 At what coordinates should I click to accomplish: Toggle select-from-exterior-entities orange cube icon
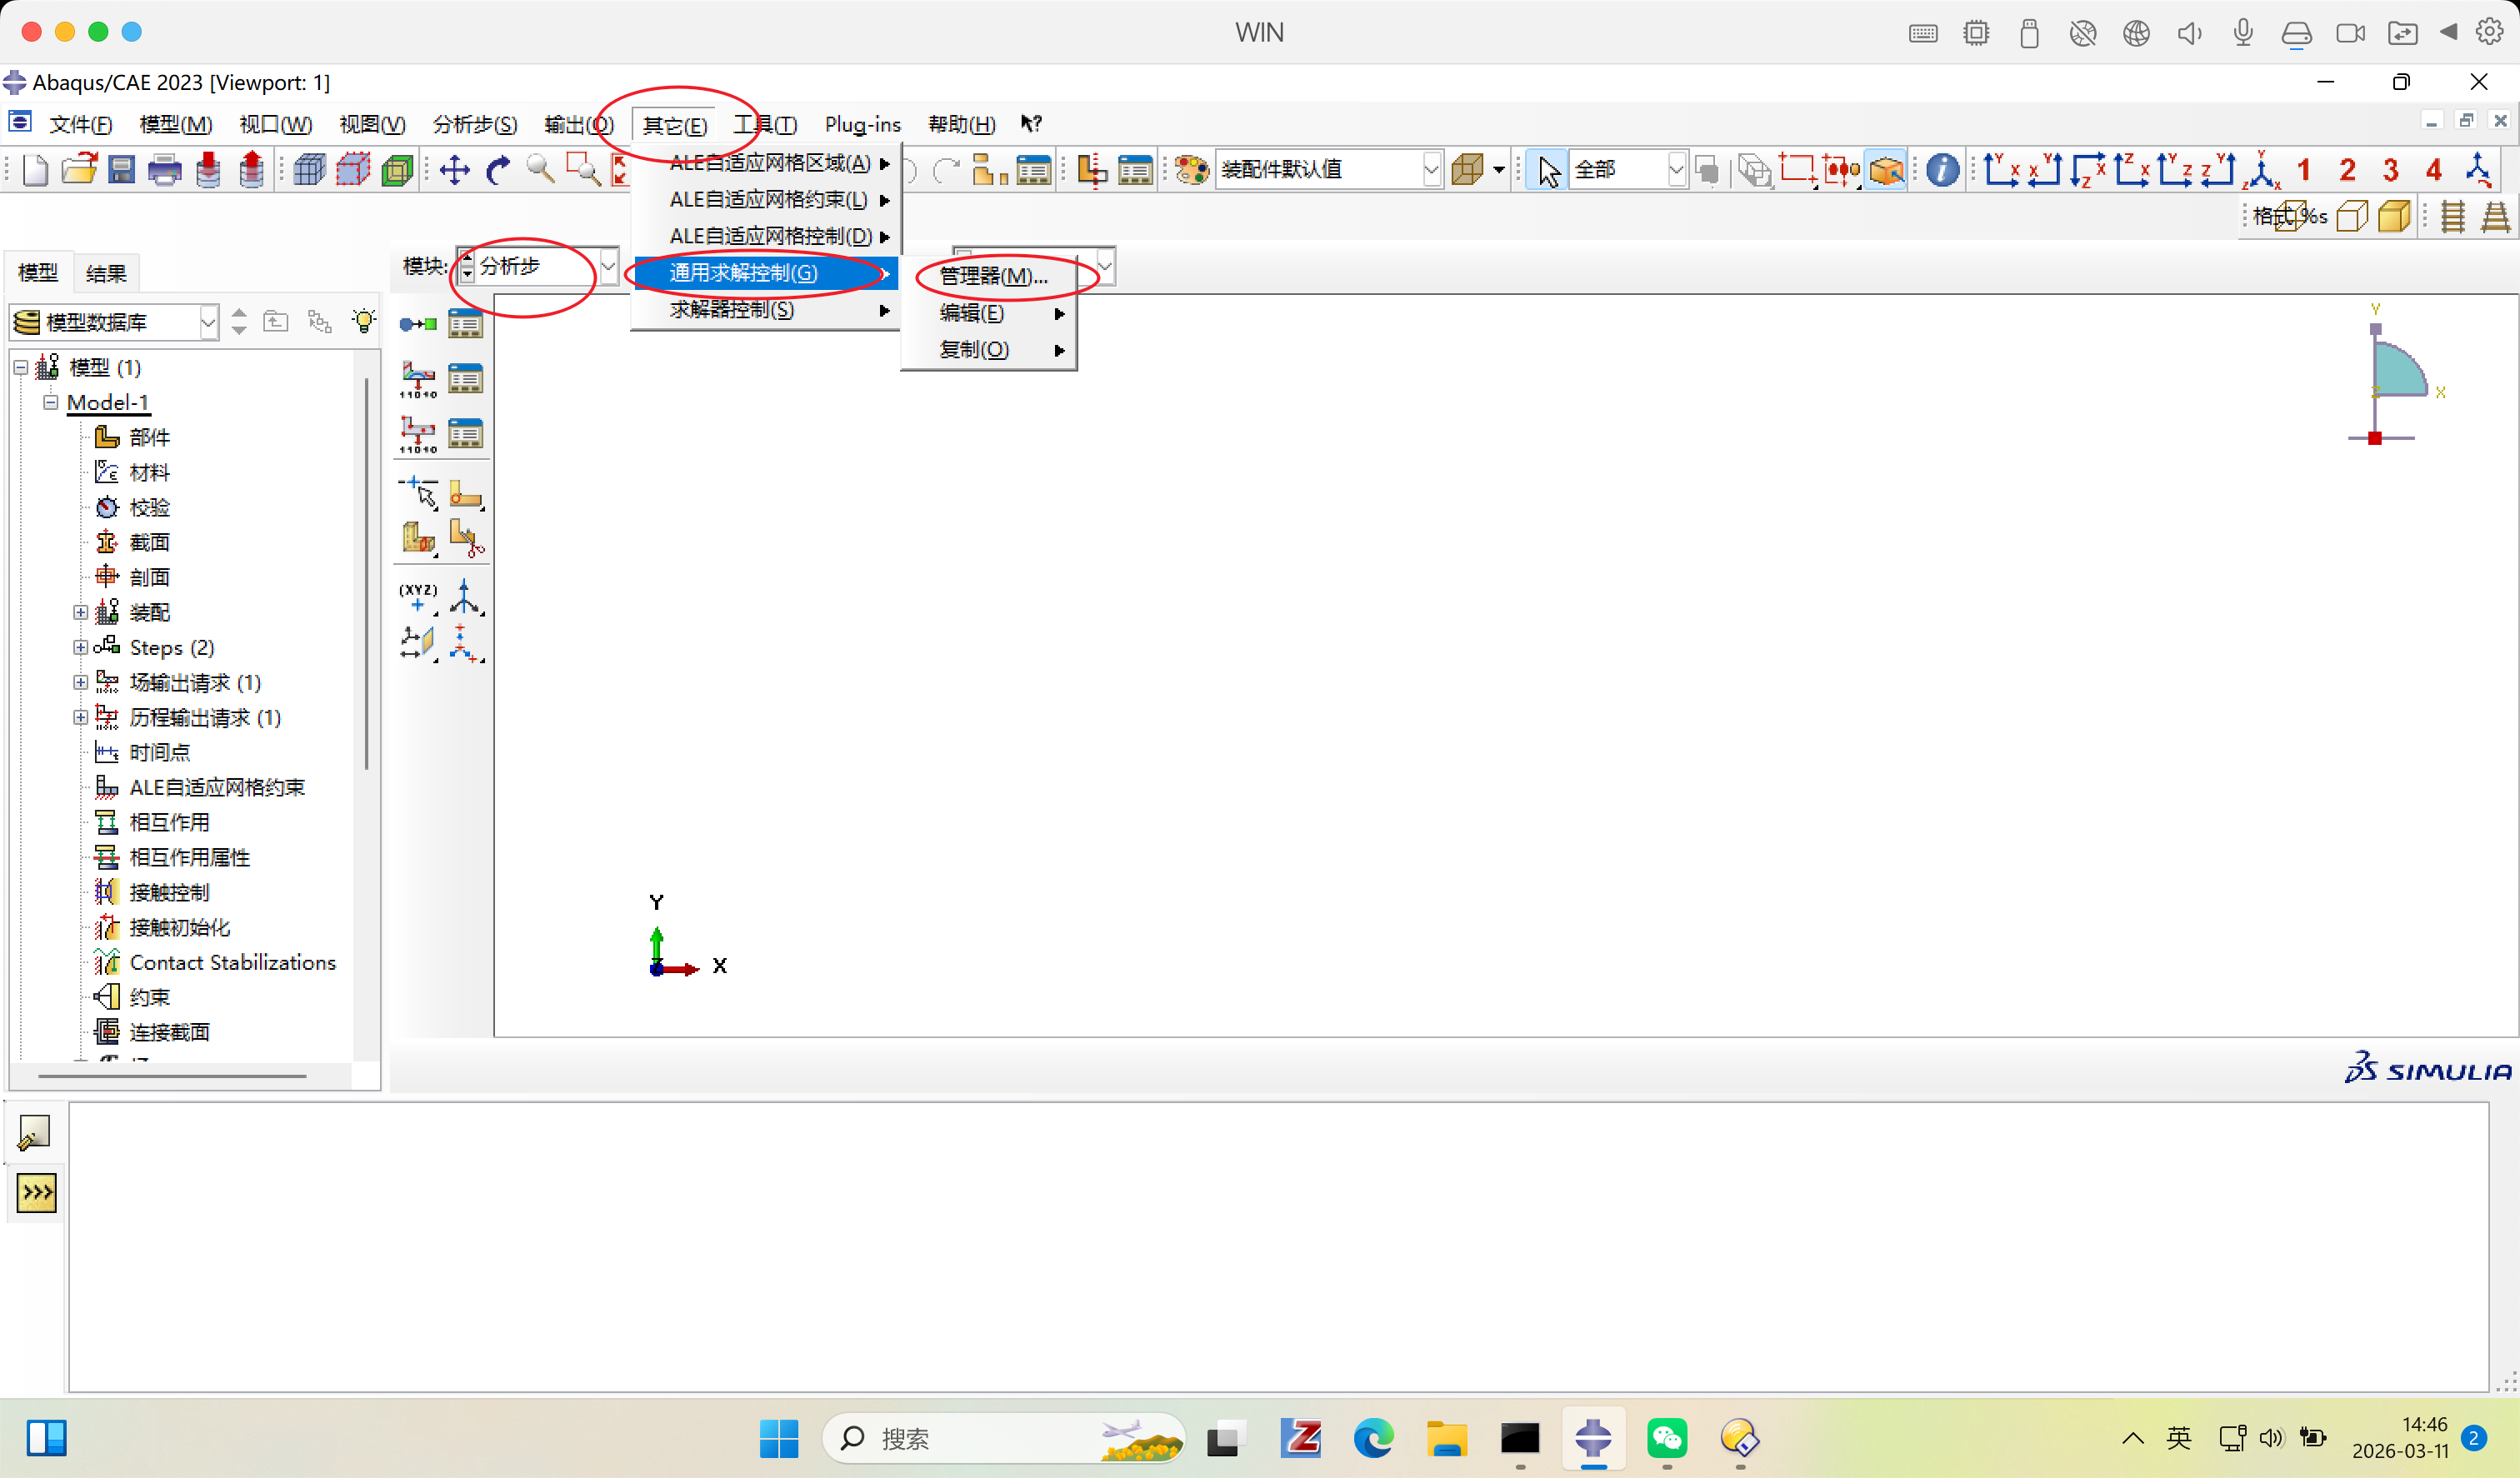1886,170
